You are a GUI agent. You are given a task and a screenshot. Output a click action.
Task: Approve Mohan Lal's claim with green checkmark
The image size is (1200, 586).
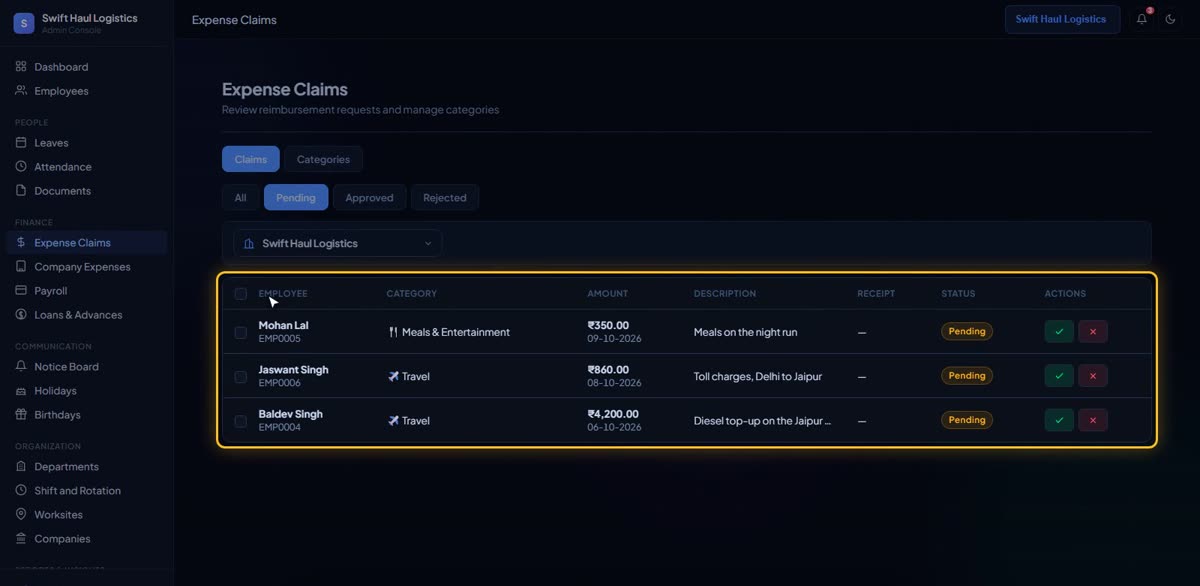(x=1059, y=332)
